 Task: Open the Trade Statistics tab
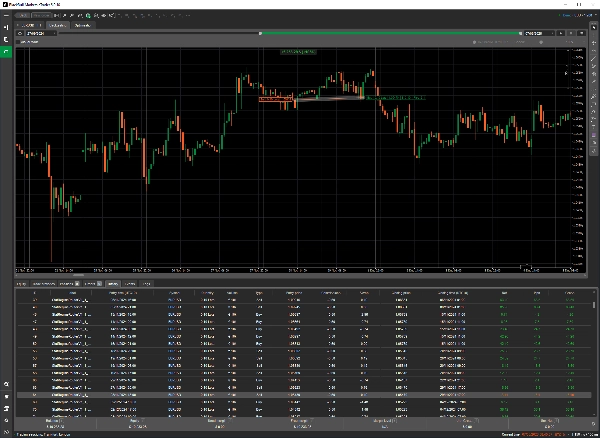43,284
